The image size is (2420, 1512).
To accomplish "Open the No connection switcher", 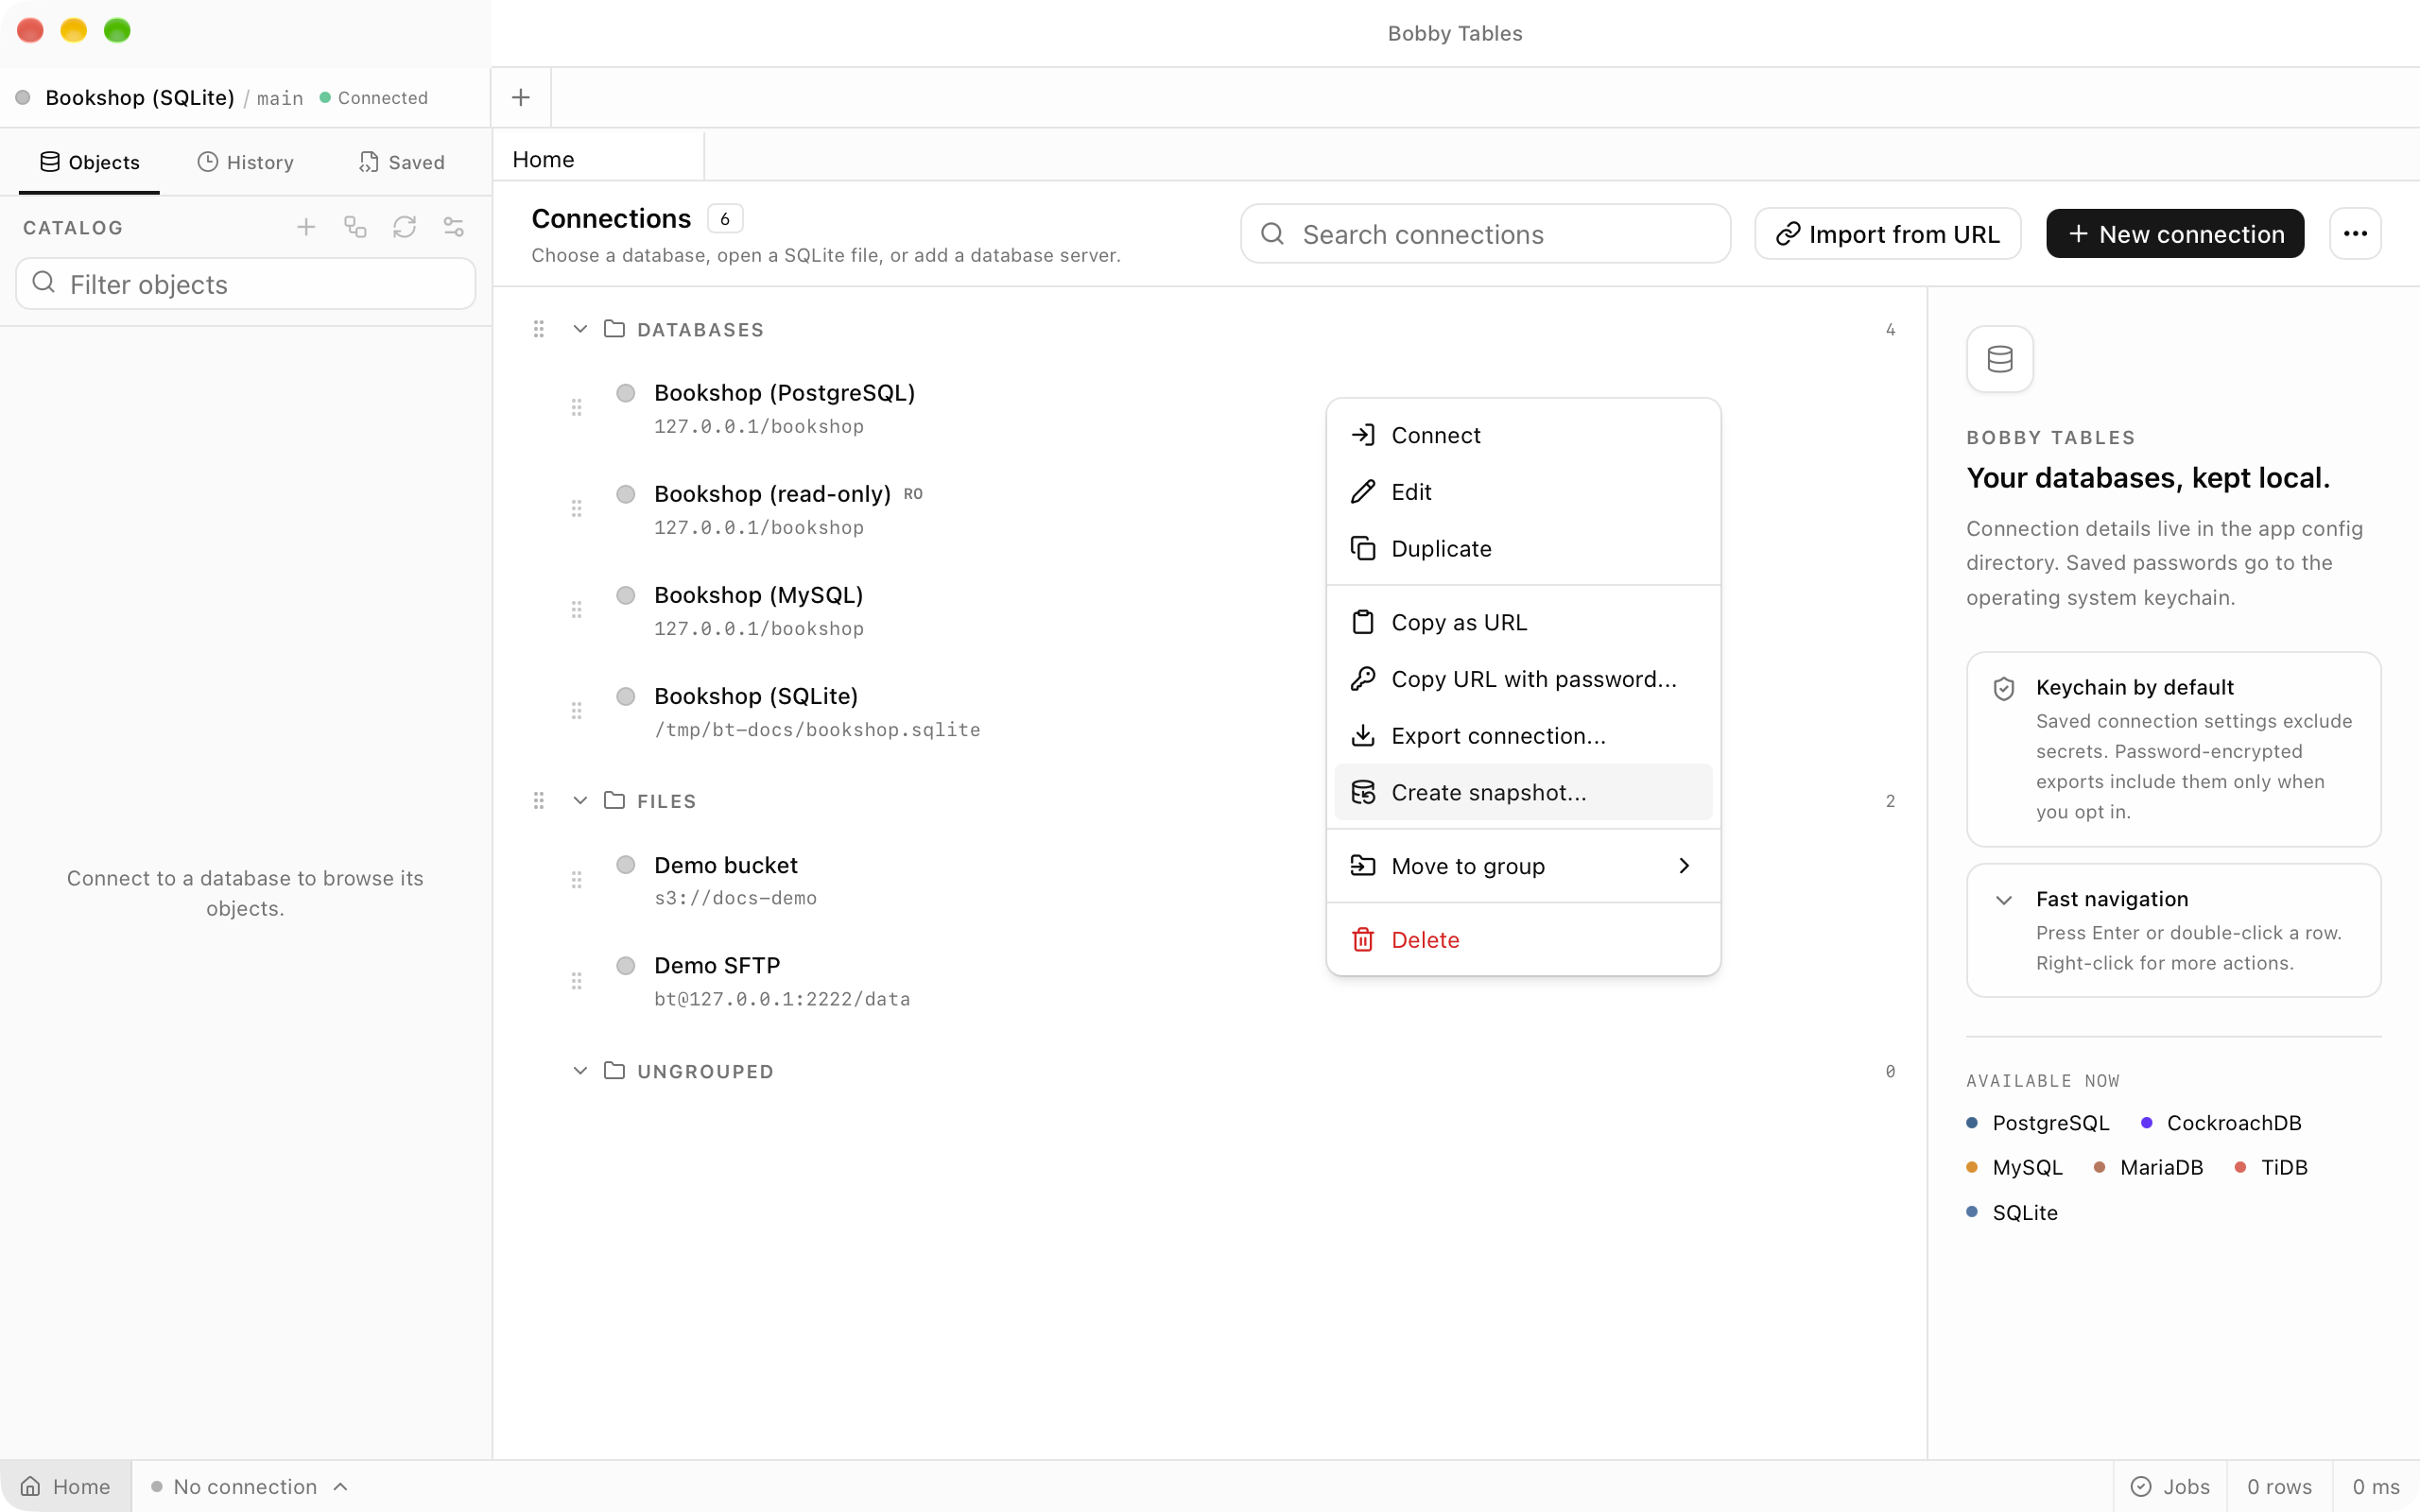I will [249, 1486].
